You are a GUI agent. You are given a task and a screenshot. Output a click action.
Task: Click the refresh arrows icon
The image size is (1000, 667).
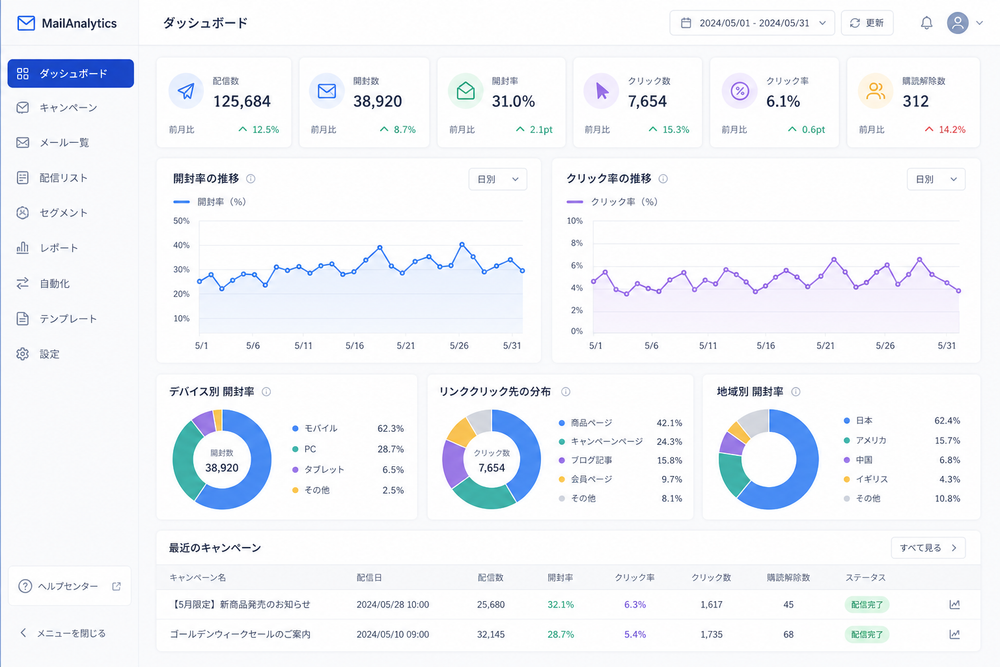click(x=855, y=23)
